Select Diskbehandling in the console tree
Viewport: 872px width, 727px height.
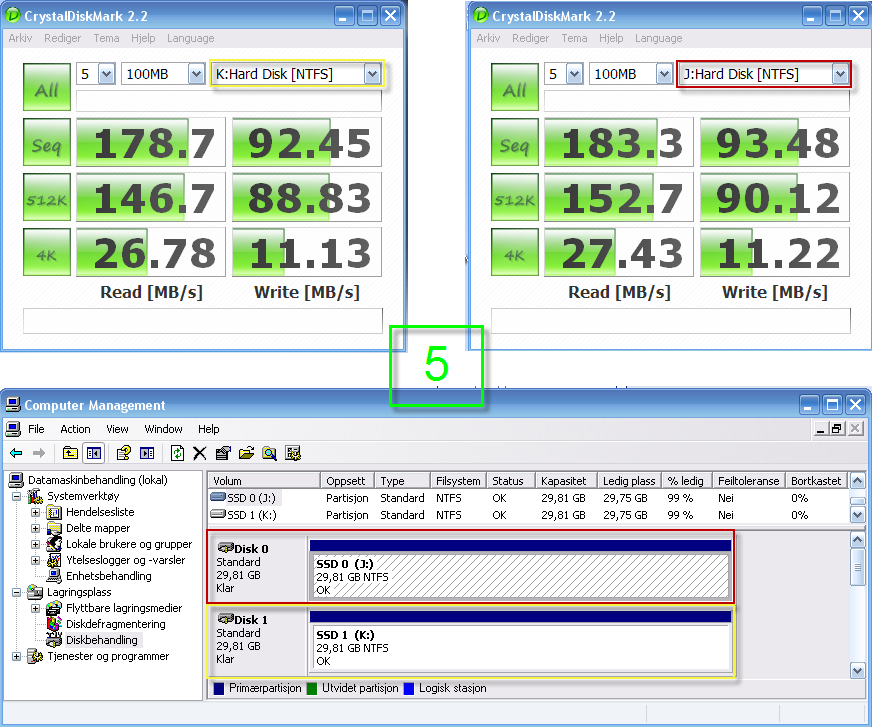tap(102, 640)
